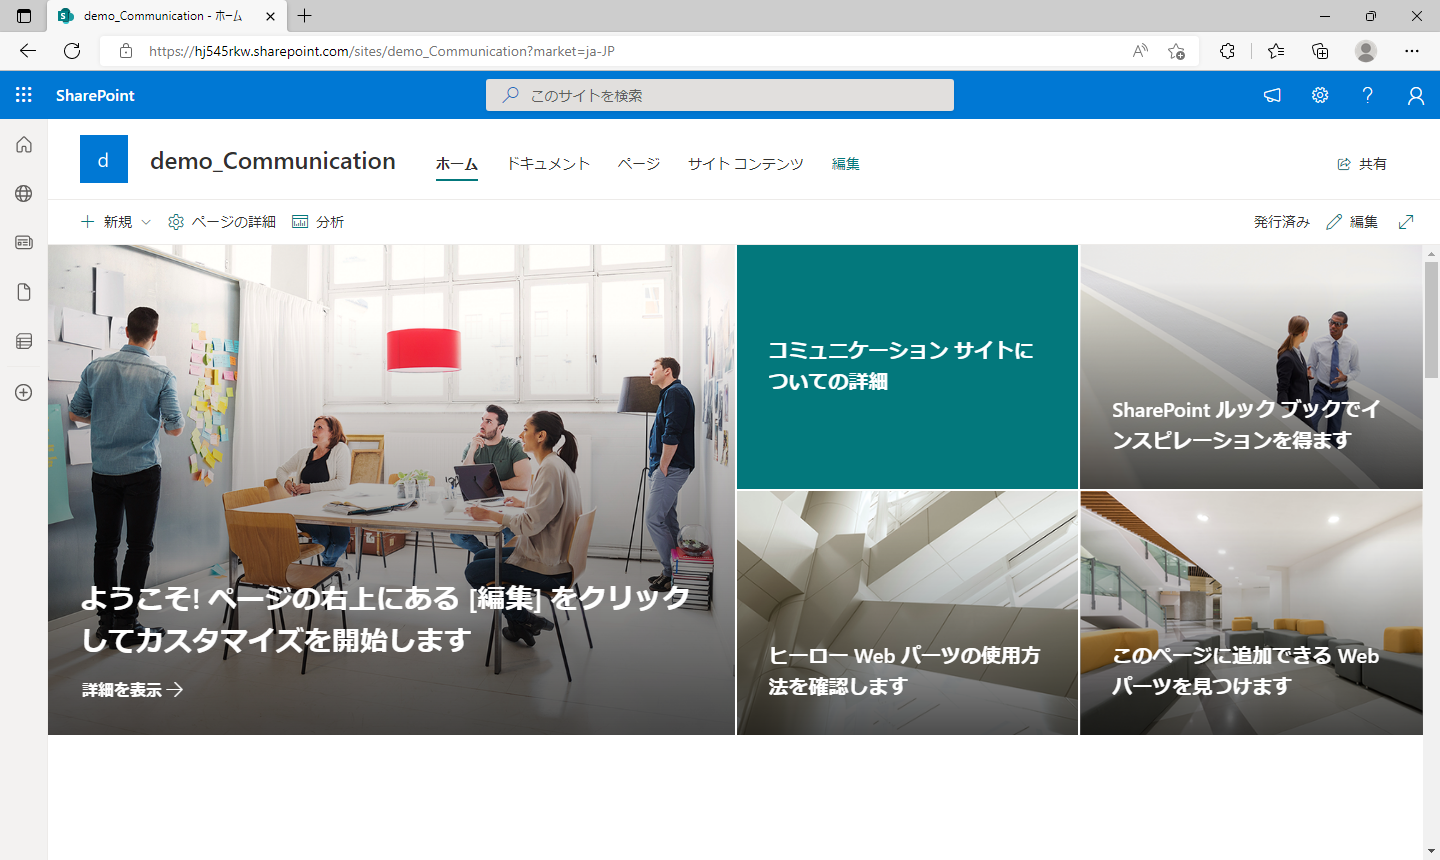Click 詳細を表示 link on main hero tile
Screen dimensions: 1440x860
[x=133, y=690]
